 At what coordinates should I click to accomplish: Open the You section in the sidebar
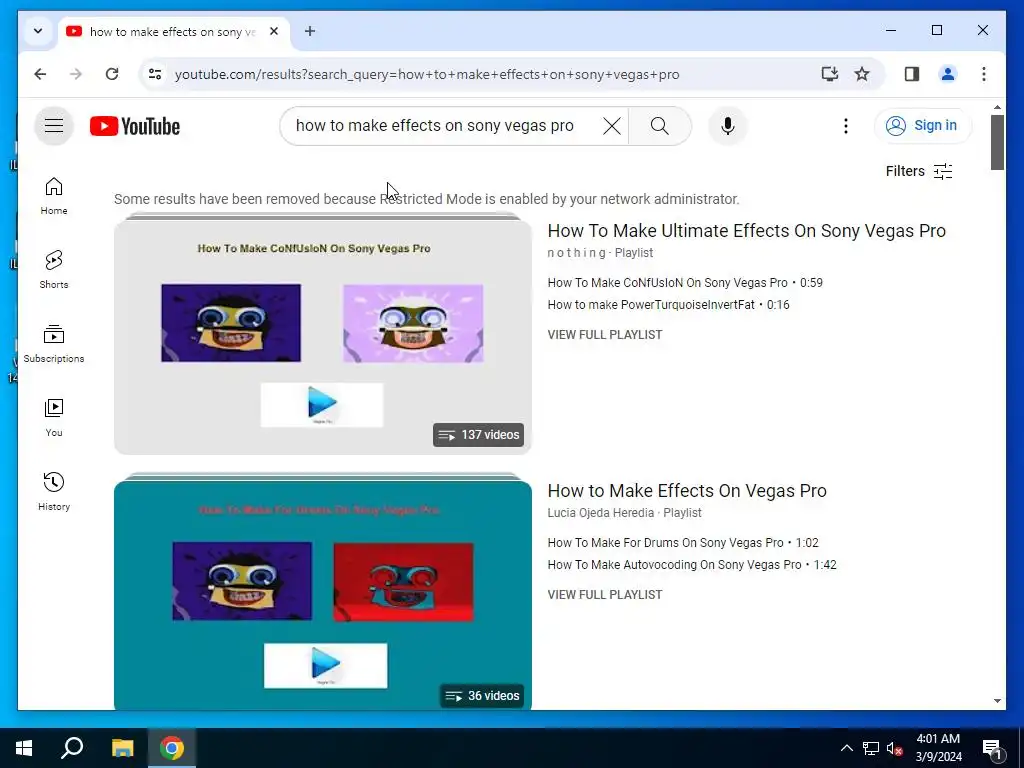(x=54, y=418)
